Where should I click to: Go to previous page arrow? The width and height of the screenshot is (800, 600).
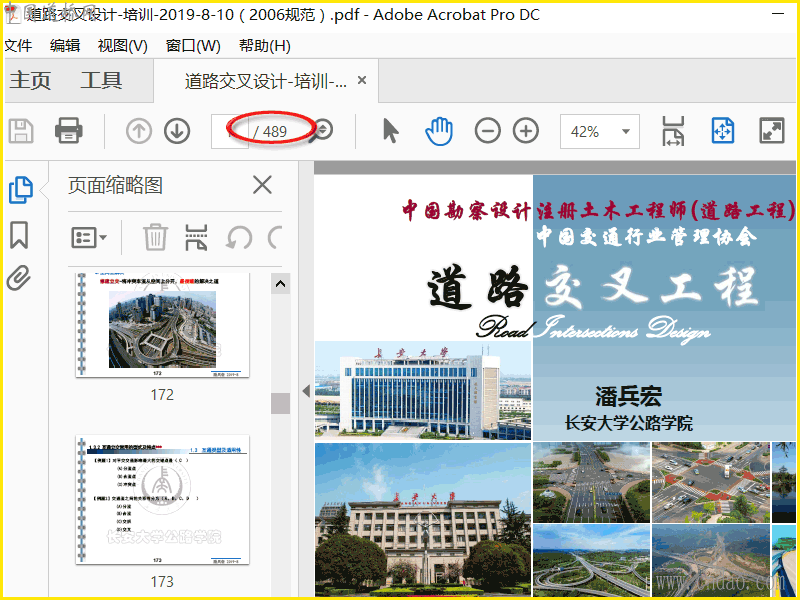139,131
